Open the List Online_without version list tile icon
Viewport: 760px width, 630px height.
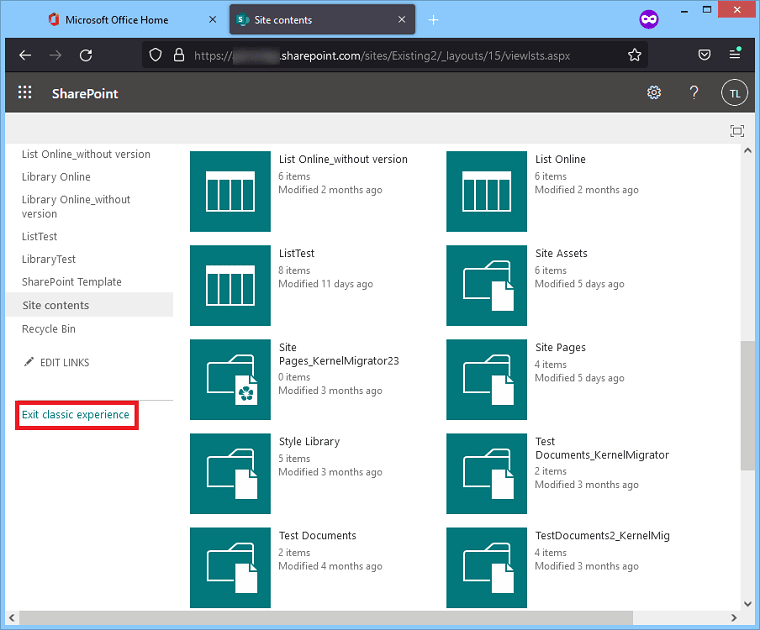pyautogui.click(x=230, y=191)
